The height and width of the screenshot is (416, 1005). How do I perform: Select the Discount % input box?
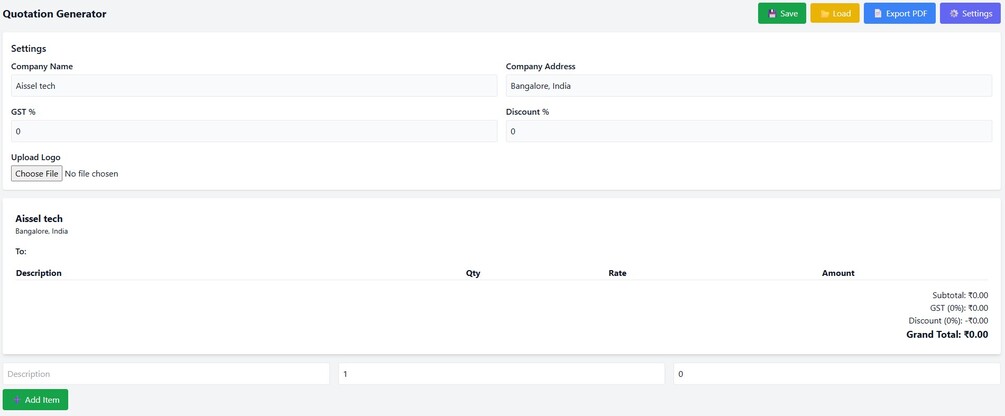click(748, 131)
